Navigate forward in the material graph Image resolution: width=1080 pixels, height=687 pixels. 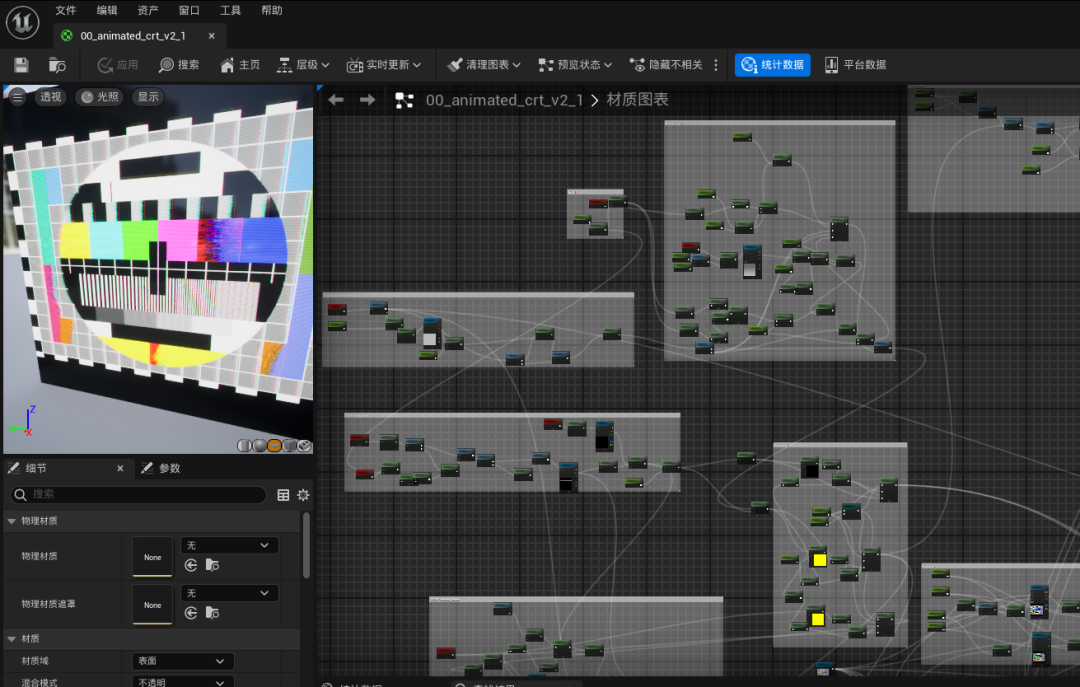pos(368,100)
